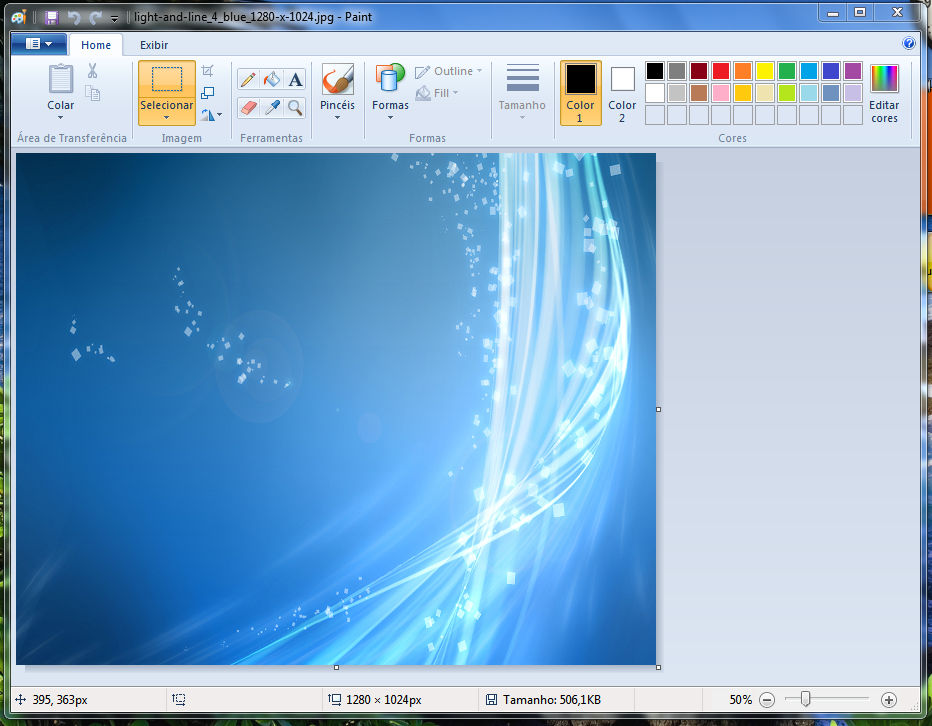The width and height of the screenshot is (932, 726).
Task: Activate the Text tool
Action: (x=294, y=78)
